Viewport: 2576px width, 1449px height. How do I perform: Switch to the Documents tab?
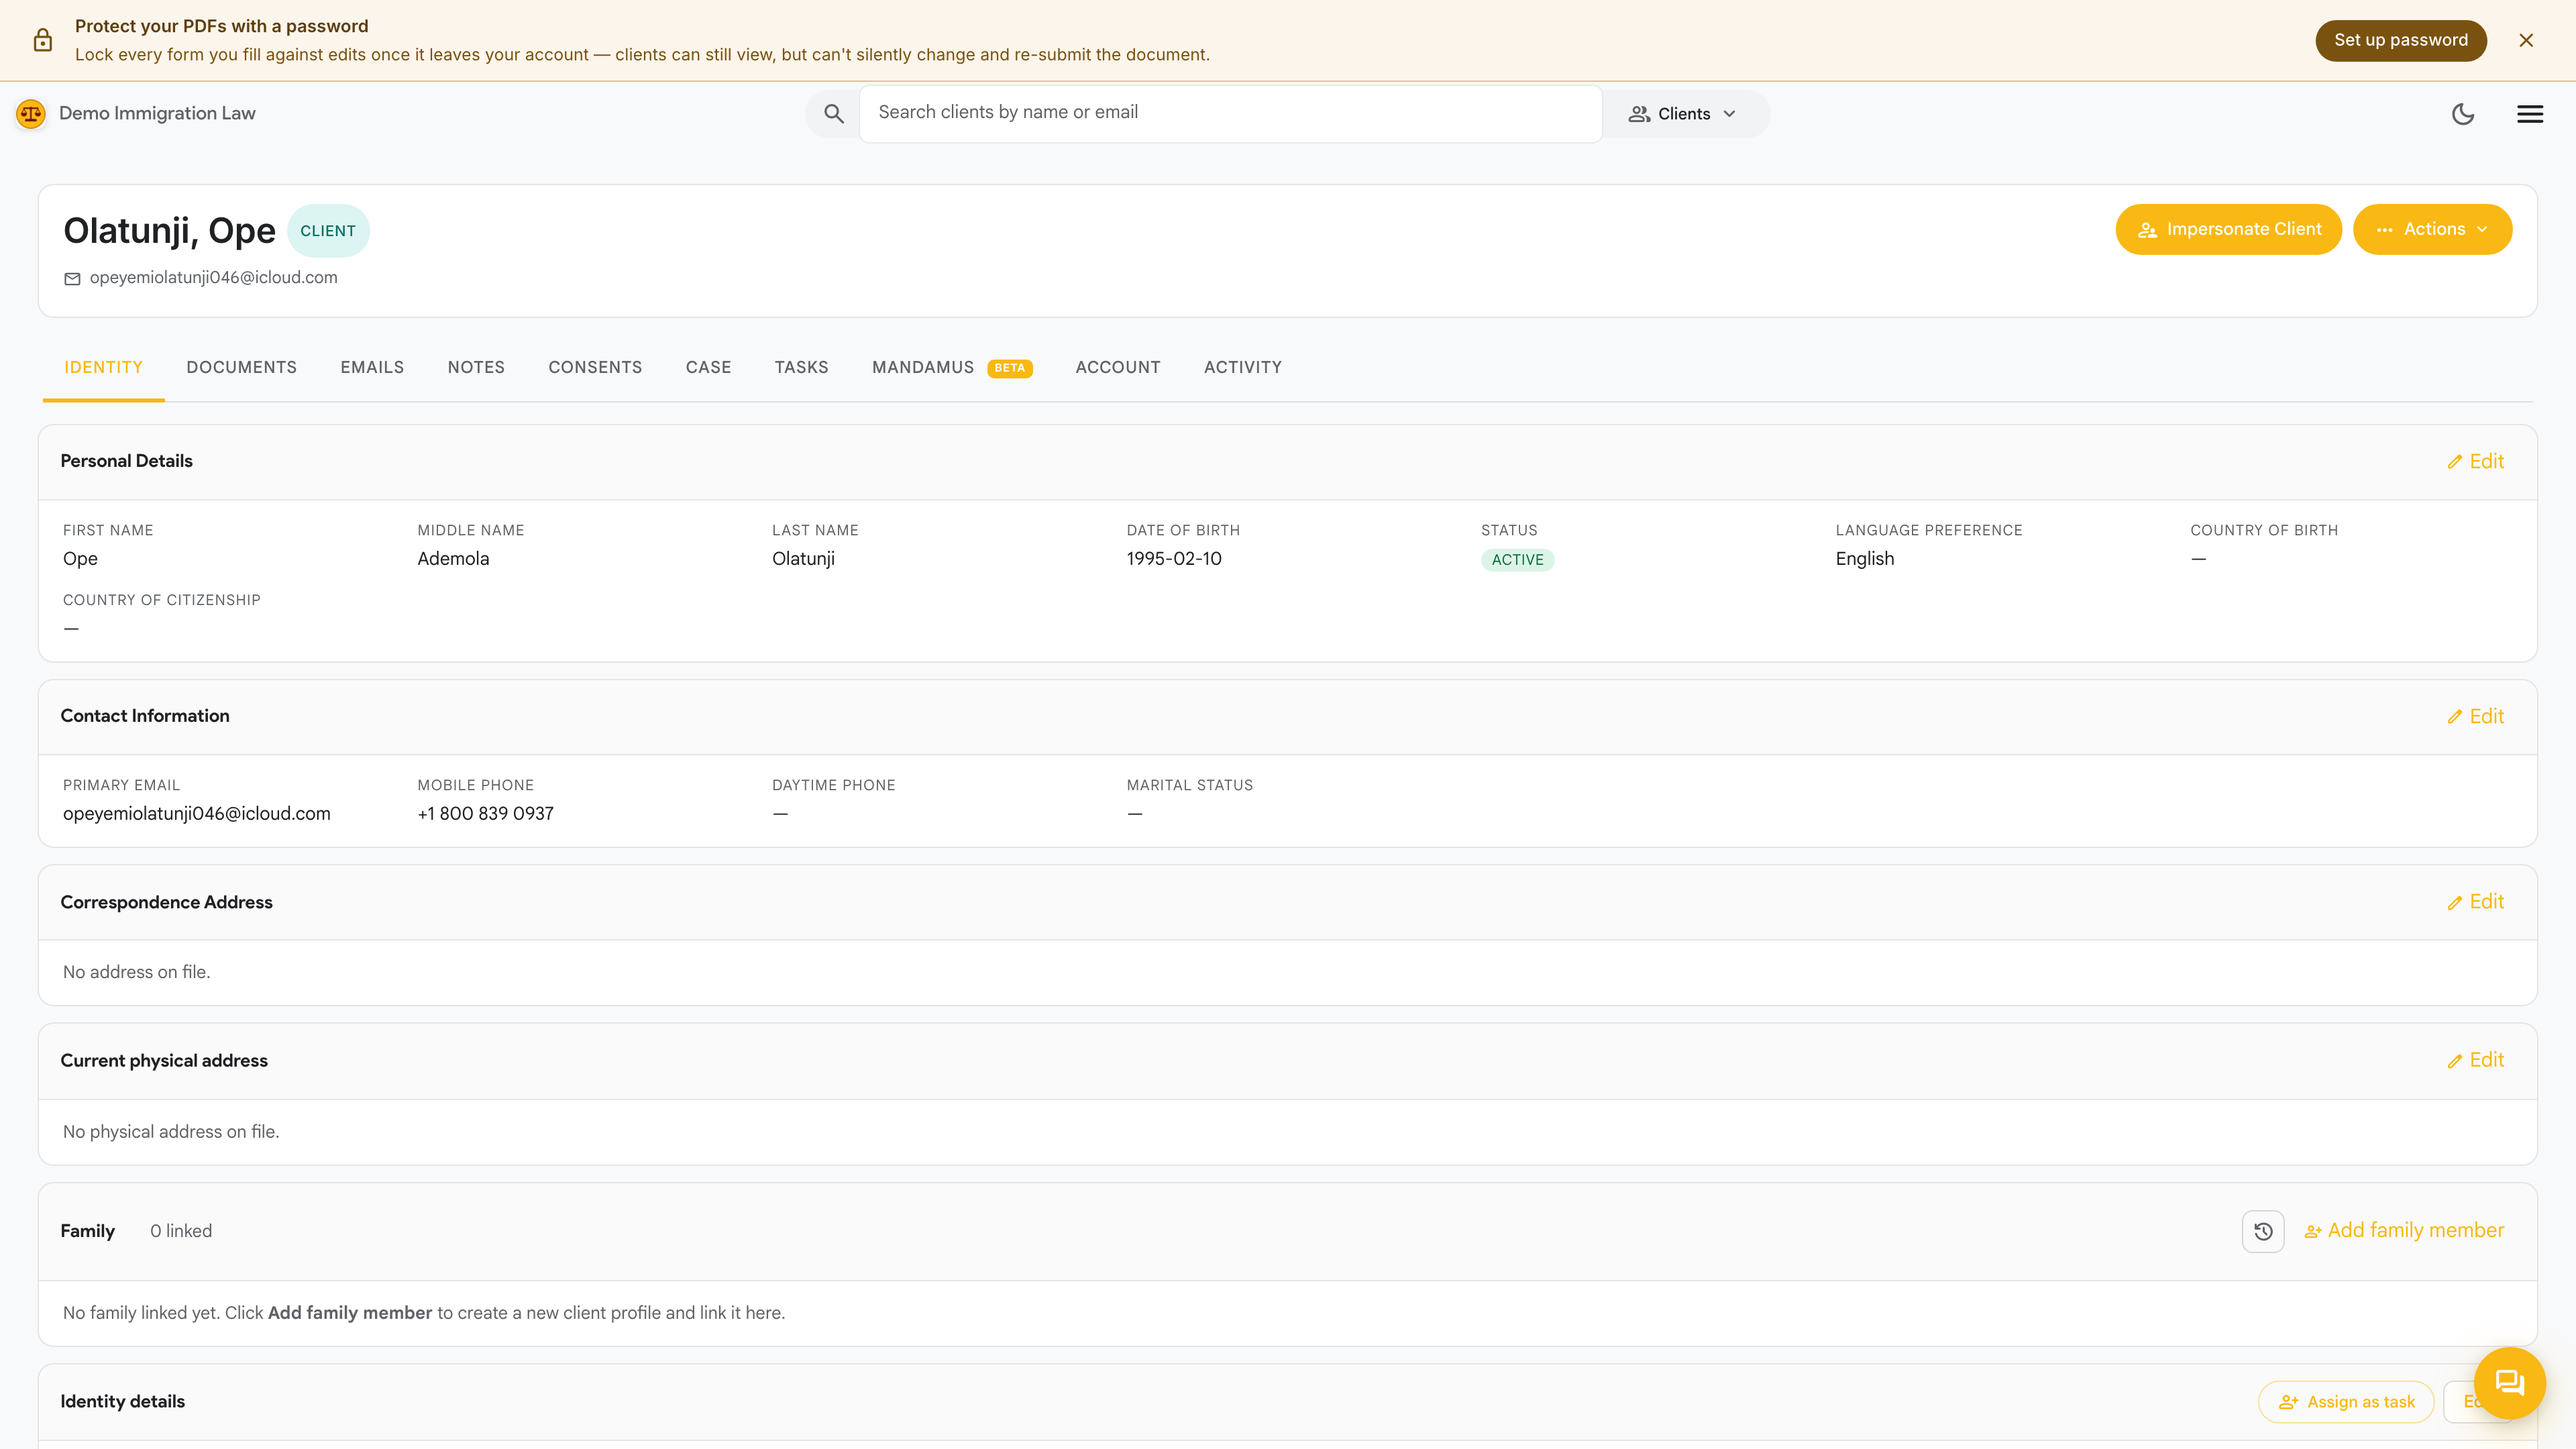coord(242,367)
